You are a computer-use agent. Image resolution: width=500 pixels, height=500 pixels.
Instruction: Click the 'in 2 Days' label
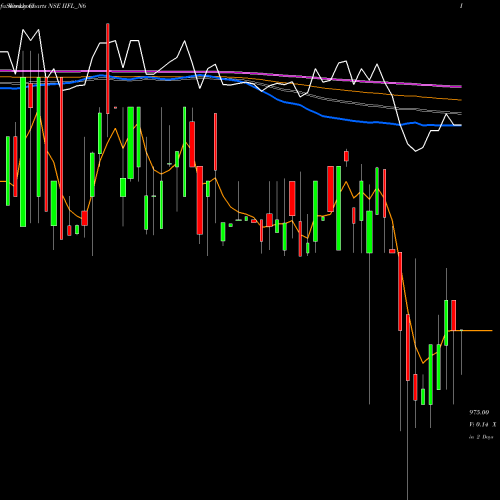coord(481,437)
